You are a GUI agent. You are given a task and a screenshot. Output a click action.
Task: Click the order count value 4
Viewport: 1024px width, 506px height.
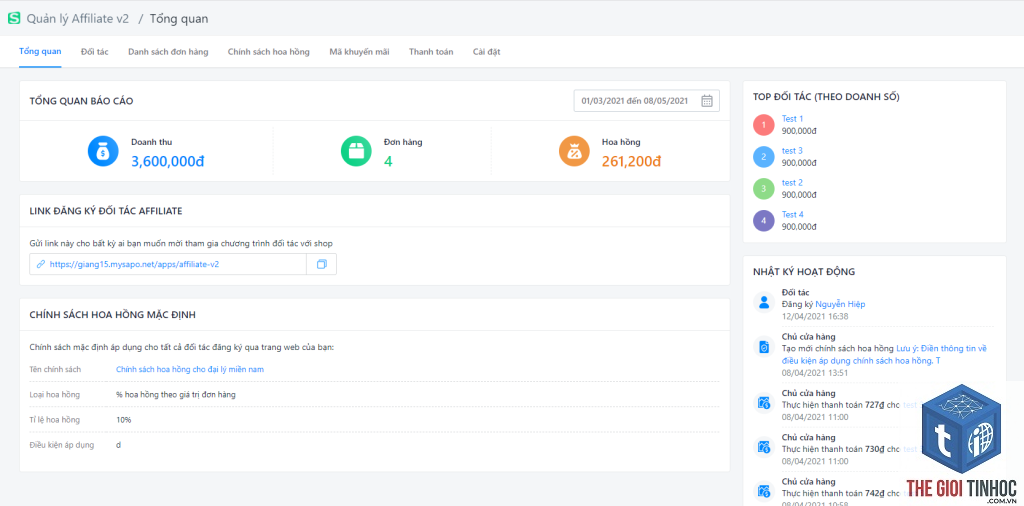tap(388, 161)
